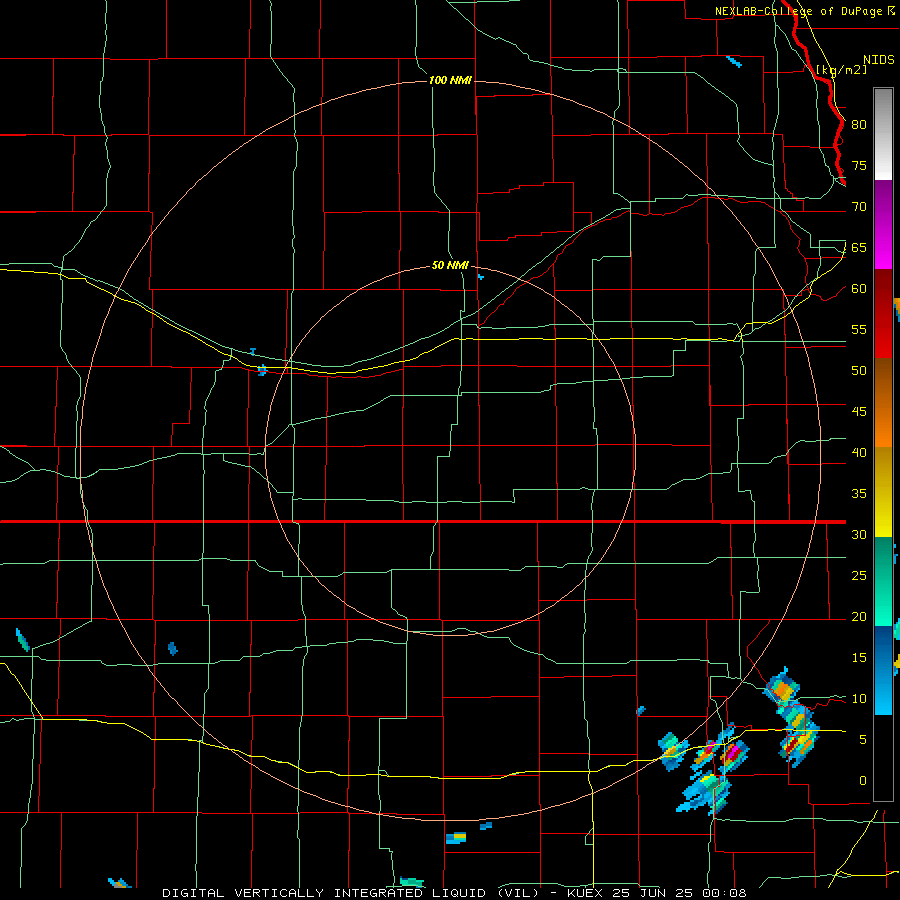Click the 45 value on the VIL scale
The height and width of the screenshot is (900, 900).
[859, 412]
